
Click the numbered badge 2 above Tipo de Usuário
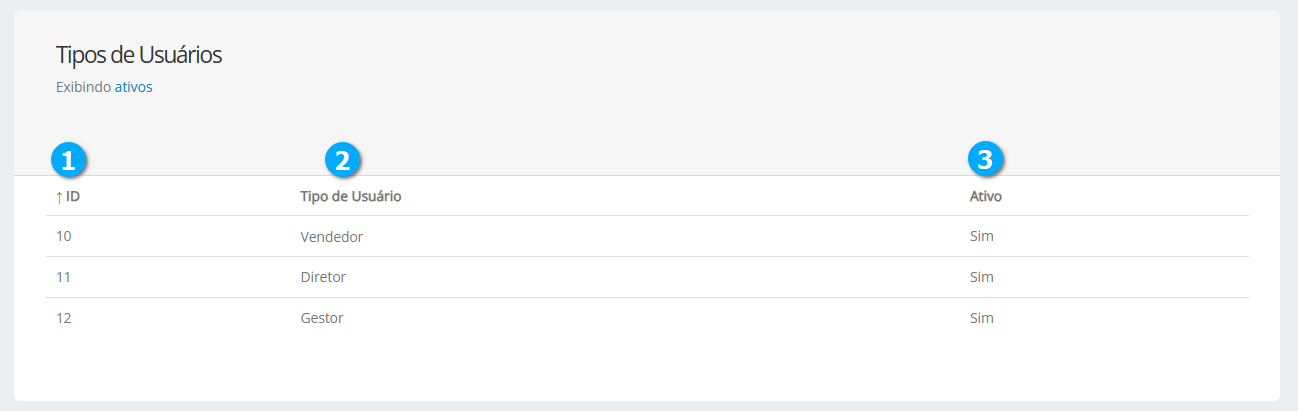tap(343, 158)
